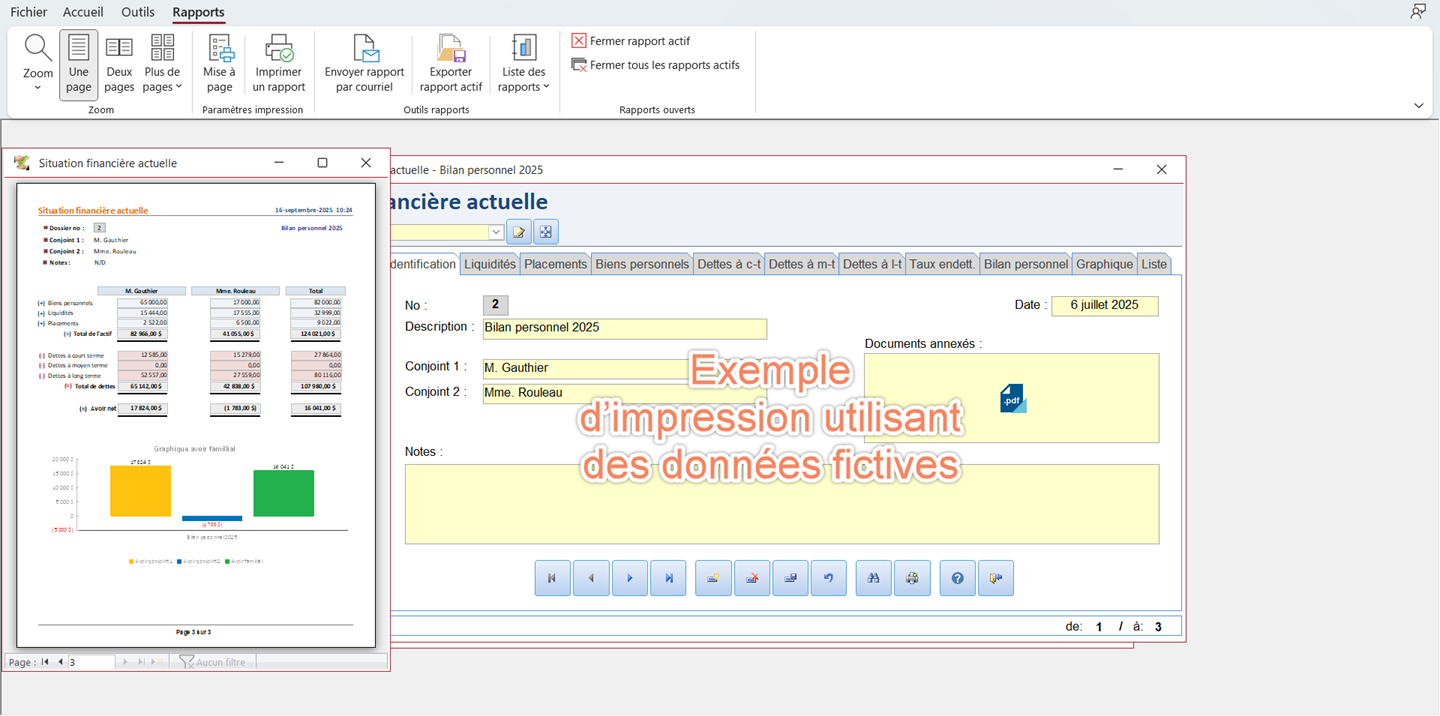The image size is (1440, 716).
Task: Expand the Plus de pages dropdown
Action: pyautogui.click(x=163, y=64)
